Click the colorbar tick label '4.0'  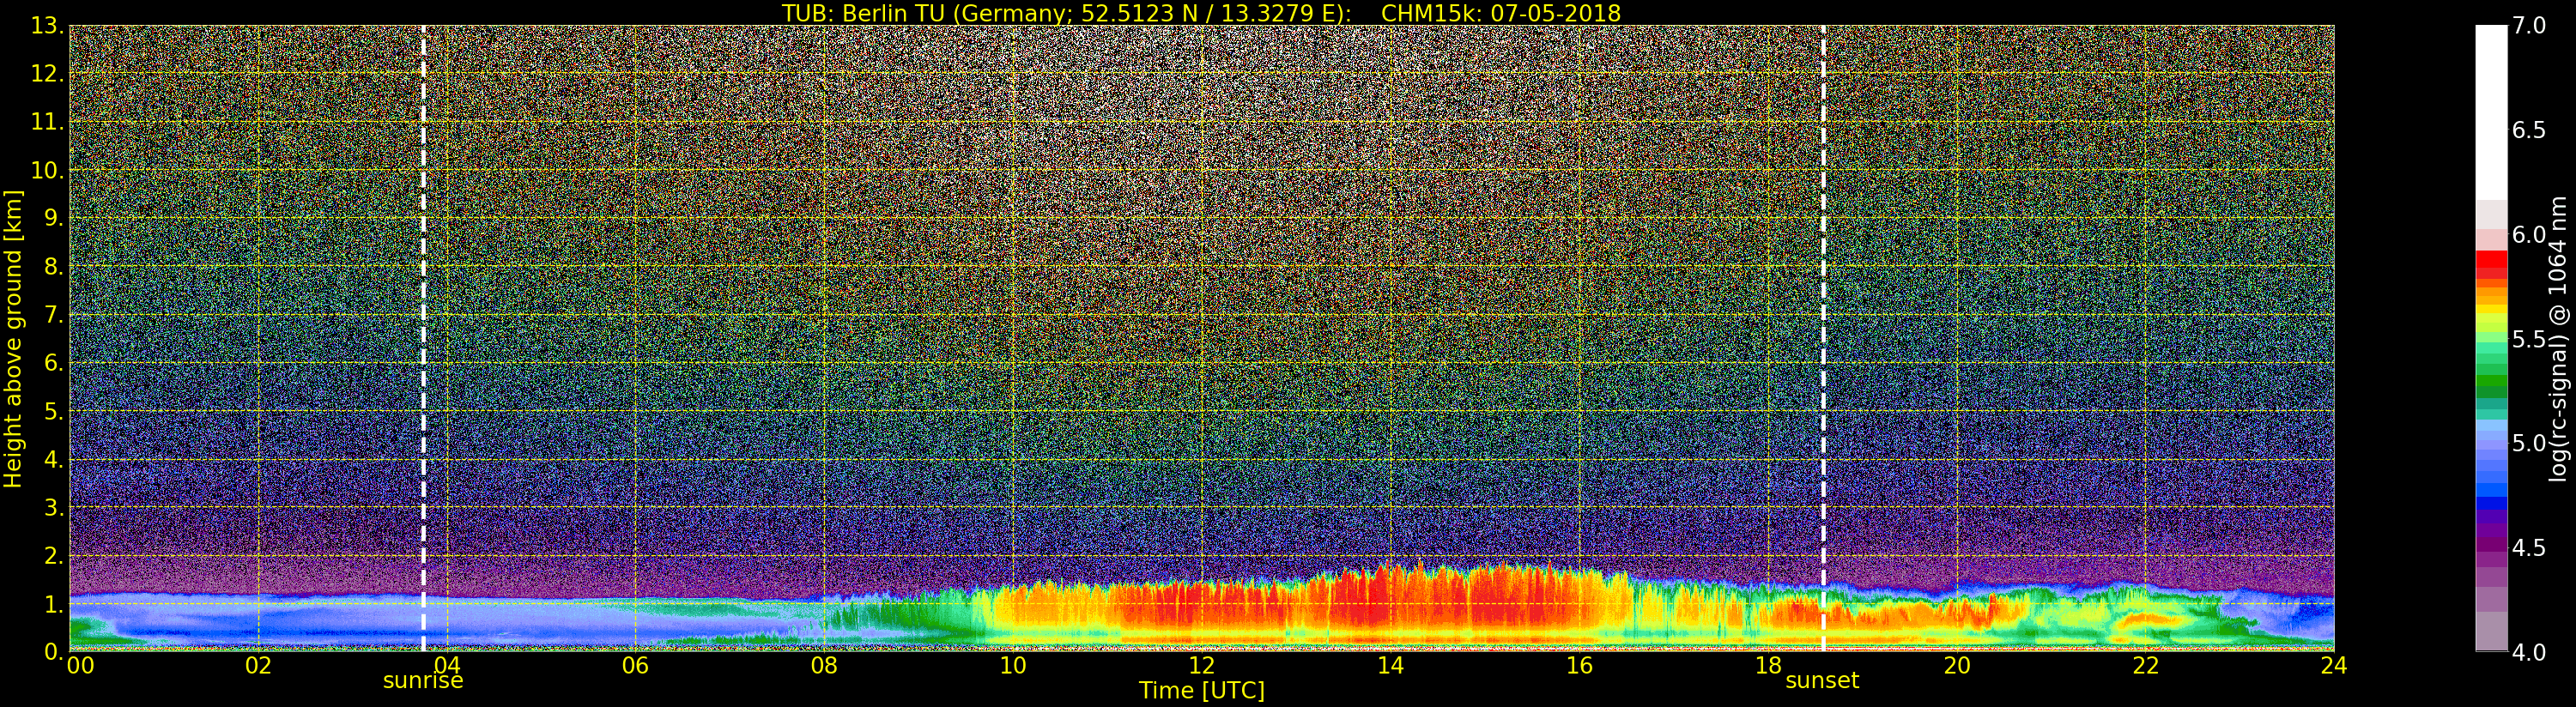(x=2529, y=652)
